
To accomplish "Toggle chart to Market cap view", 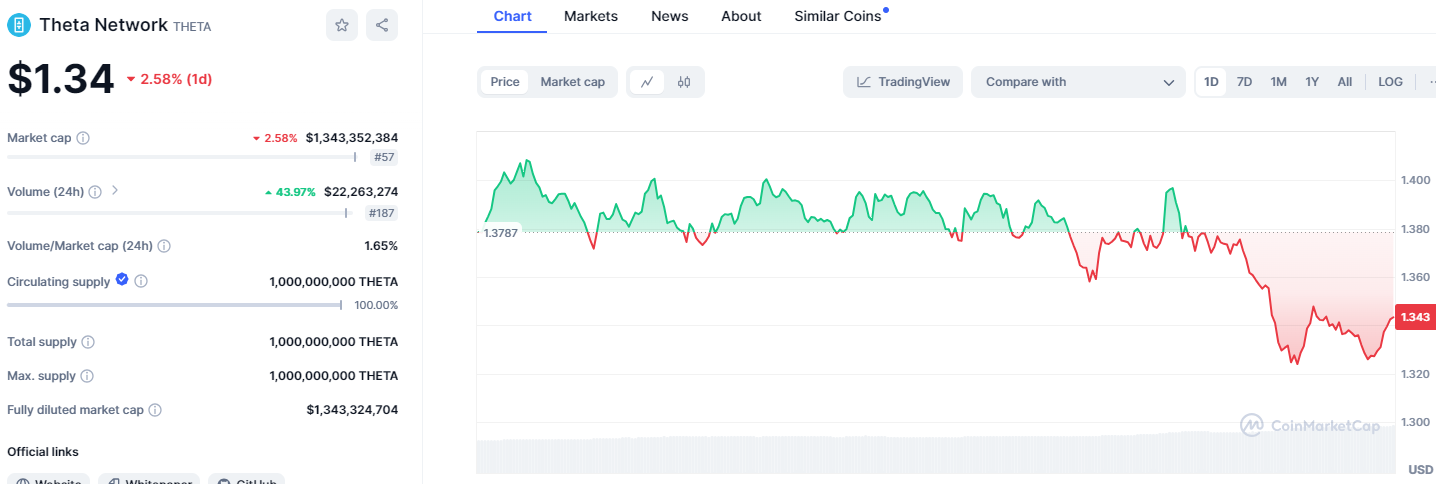I will [x=573, y=82].
